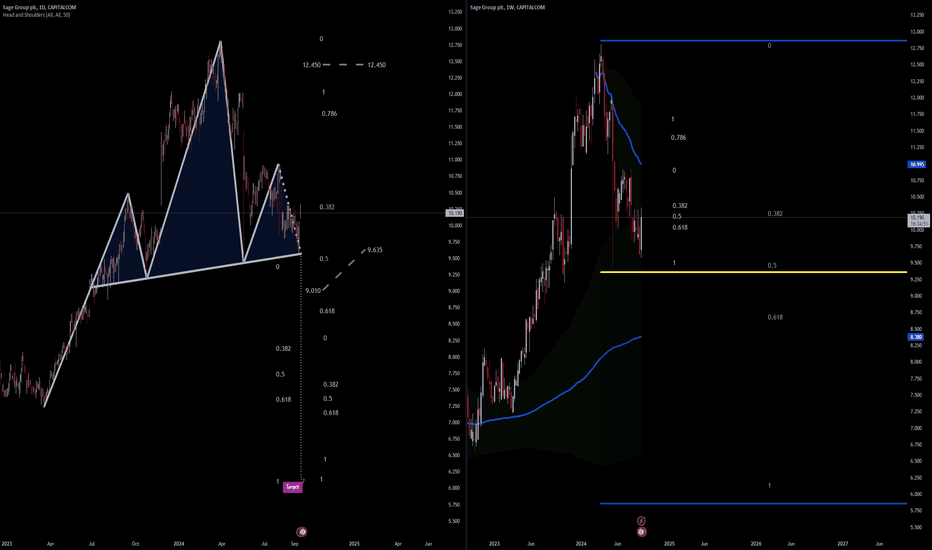This screenshot has width=932, height=550.
Task: Click the 2023 date label on right time axis
Action: point(494,543)
